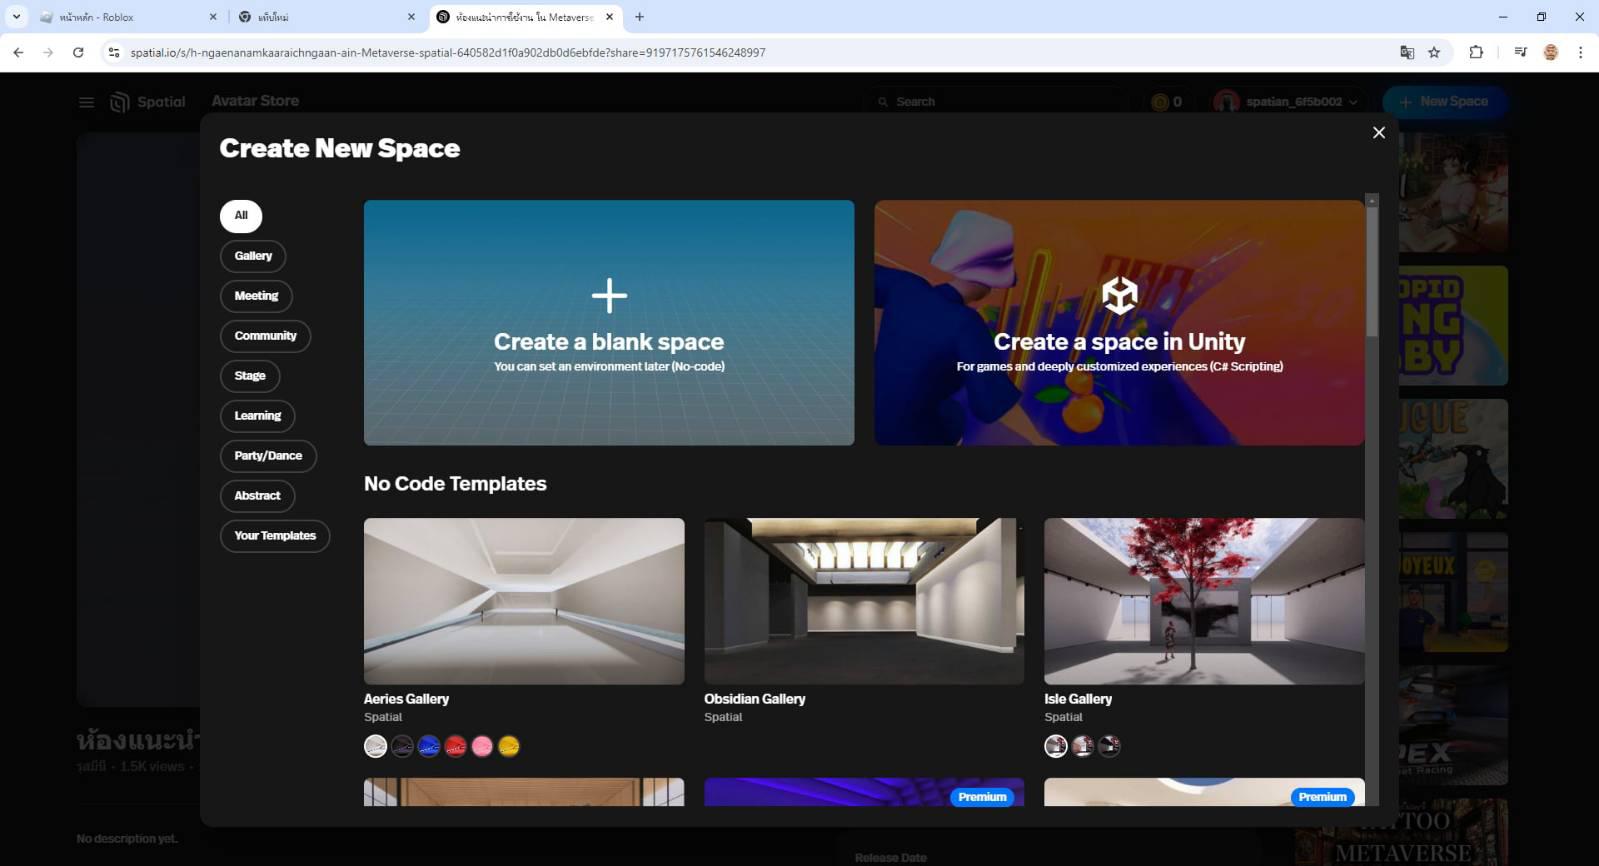The image size is (1599, 866).
Task: Choose white color variant for Aeries Gallery
Action: 375,746
